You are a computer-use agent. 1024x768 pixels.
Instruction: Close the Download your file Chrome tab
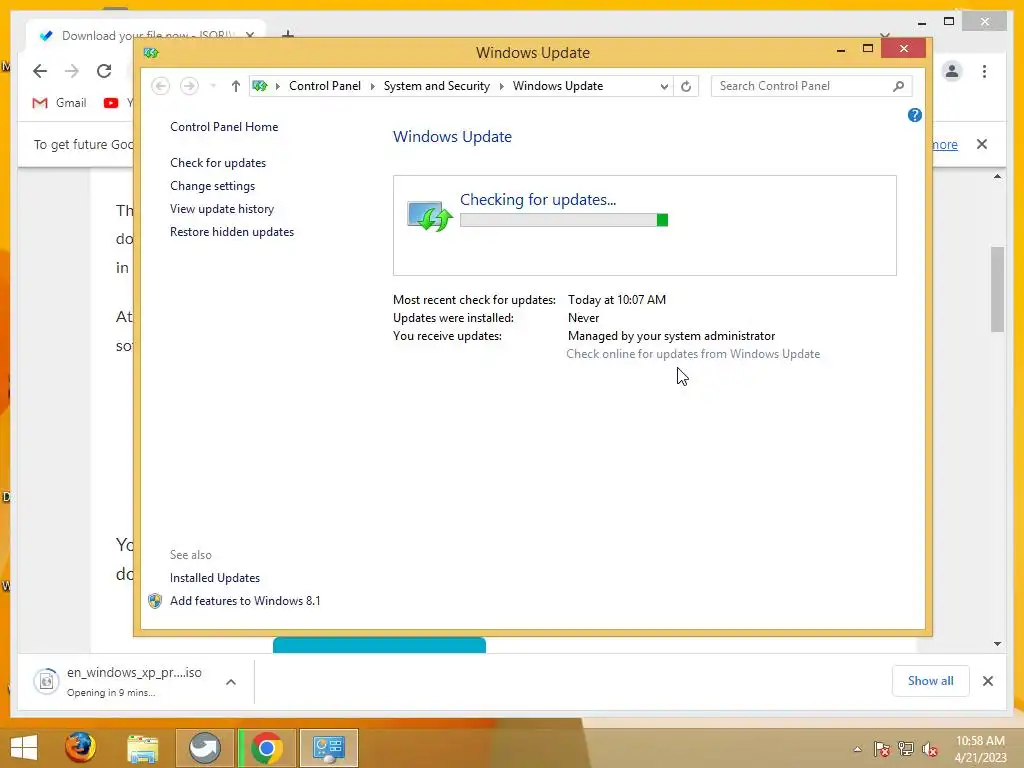click(249, 35)
